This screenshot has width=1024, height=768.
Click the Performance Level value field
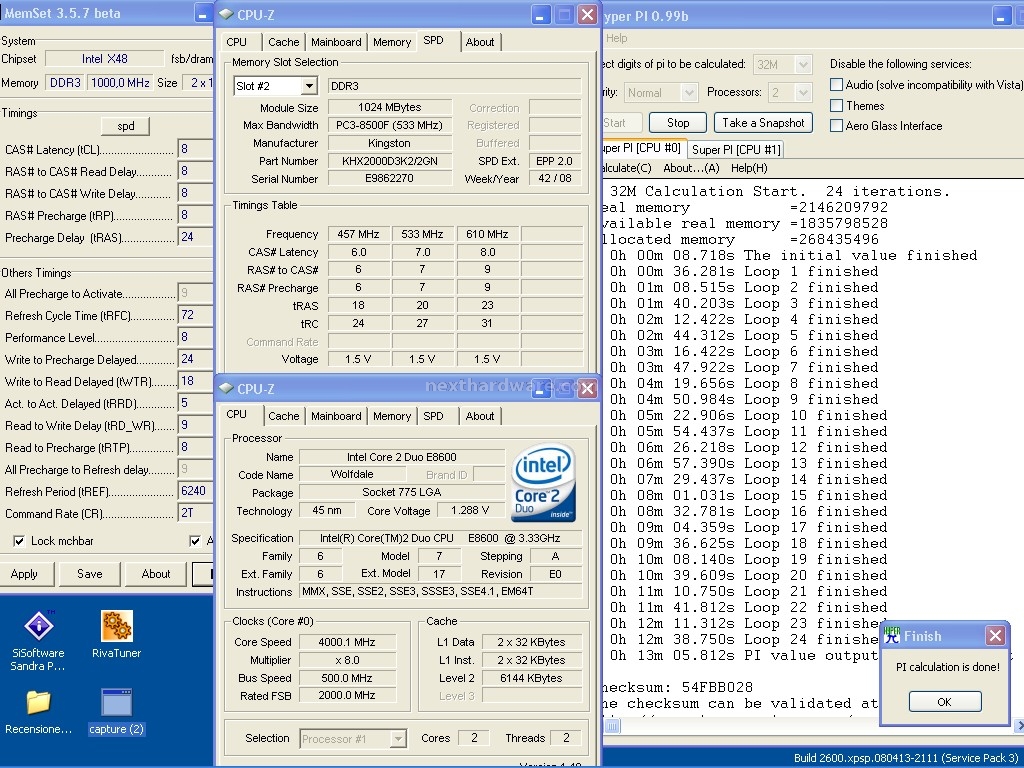(x=195, y=337)
